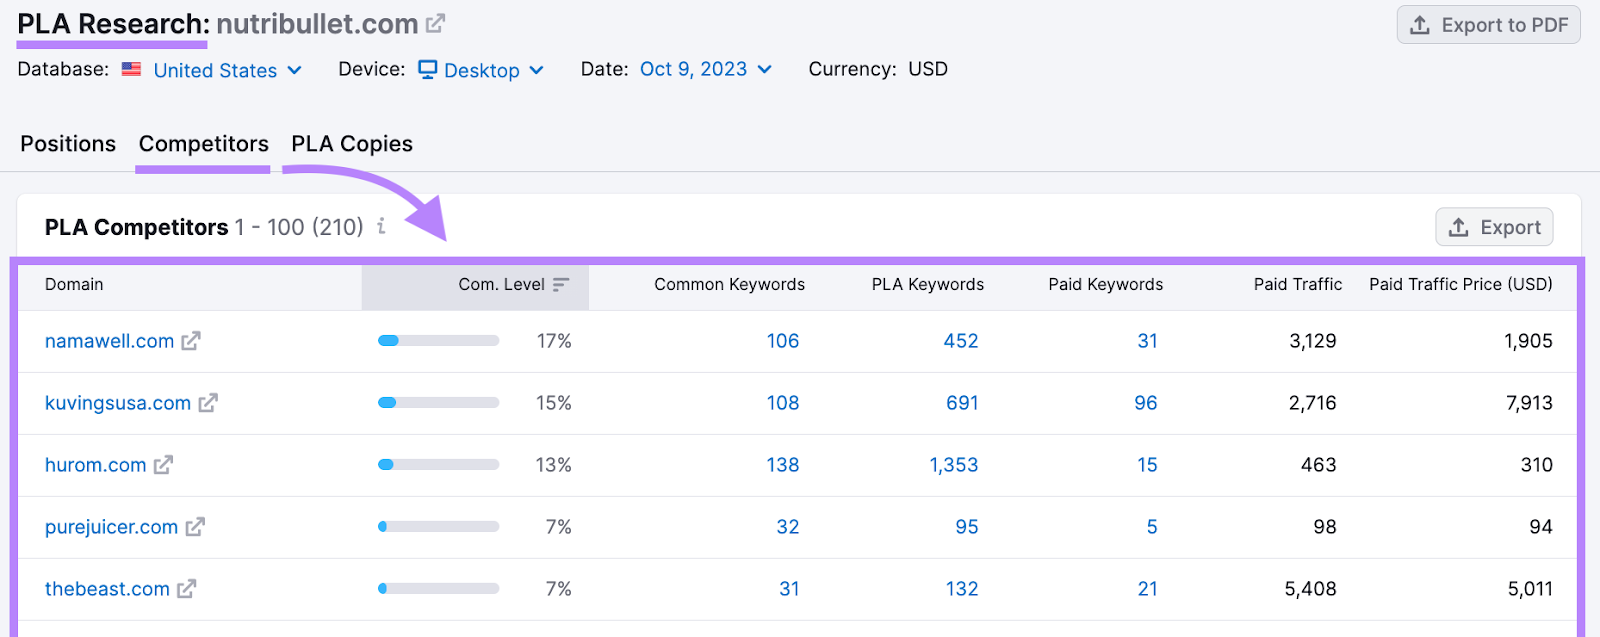Click the Com. Level sort icon
The width and height of the screenshot is (1600, 637).
tap(561, 285)
